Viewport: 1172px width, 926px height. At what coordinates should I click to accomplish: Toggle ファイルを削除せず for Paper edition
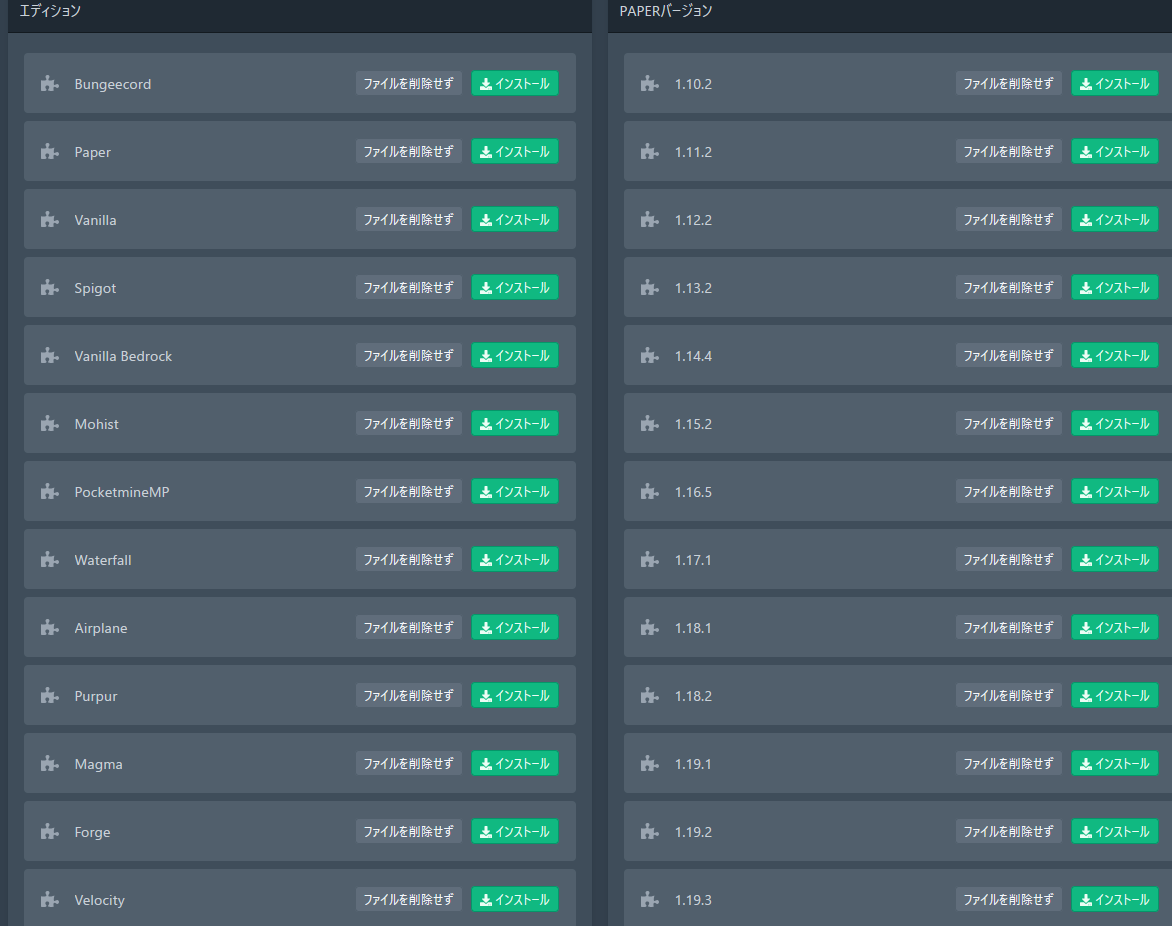[x=408, y=152]
